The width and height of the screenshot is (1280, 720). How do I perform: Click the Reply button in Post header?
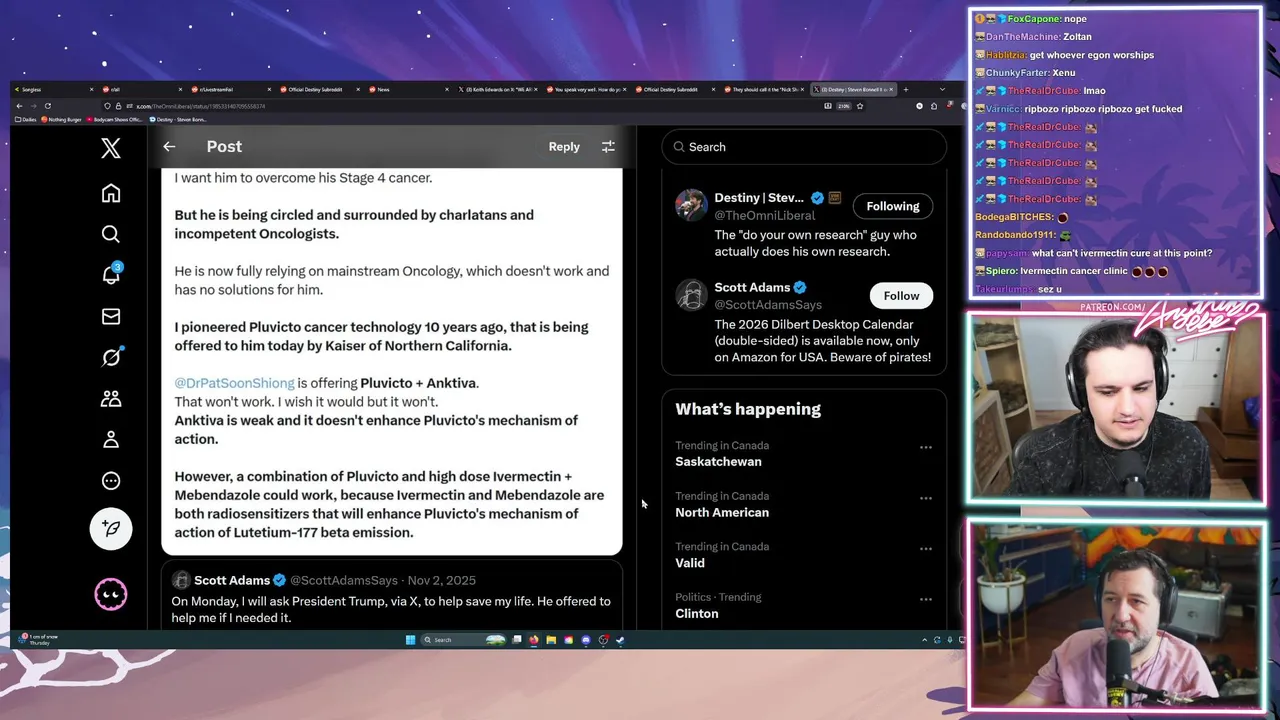pos(564,146)
